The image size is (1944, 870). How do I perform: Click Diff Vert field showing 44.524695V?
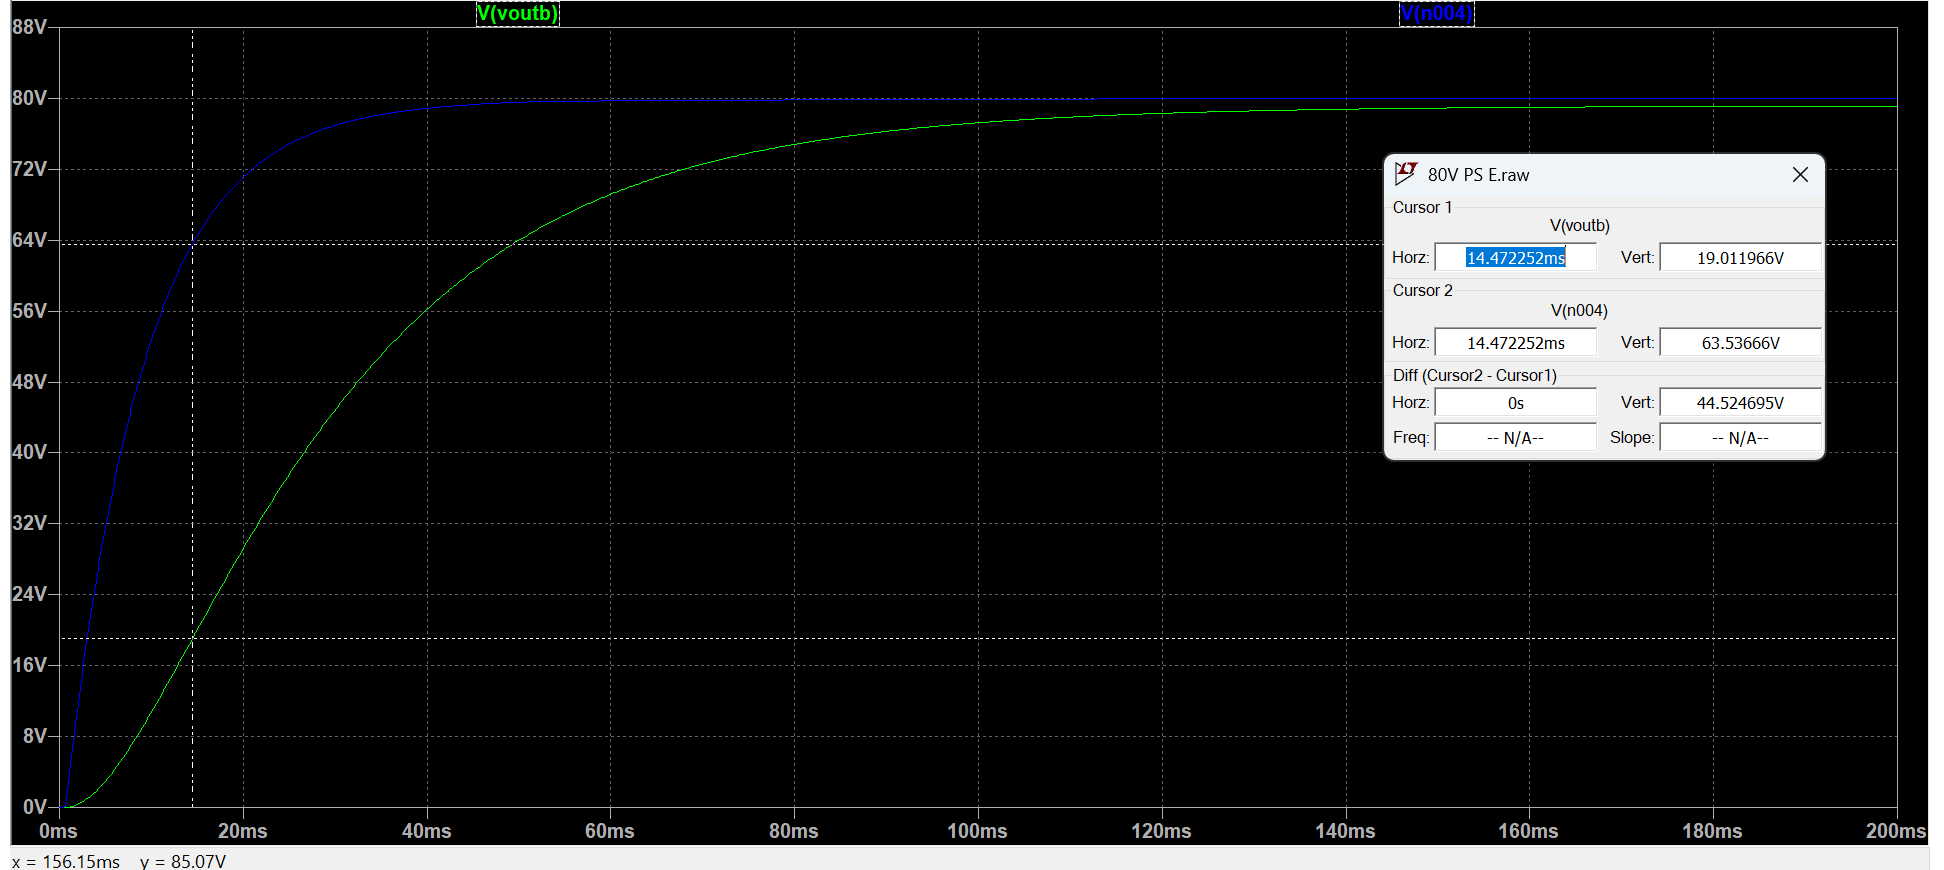(x=1740, y=403)
